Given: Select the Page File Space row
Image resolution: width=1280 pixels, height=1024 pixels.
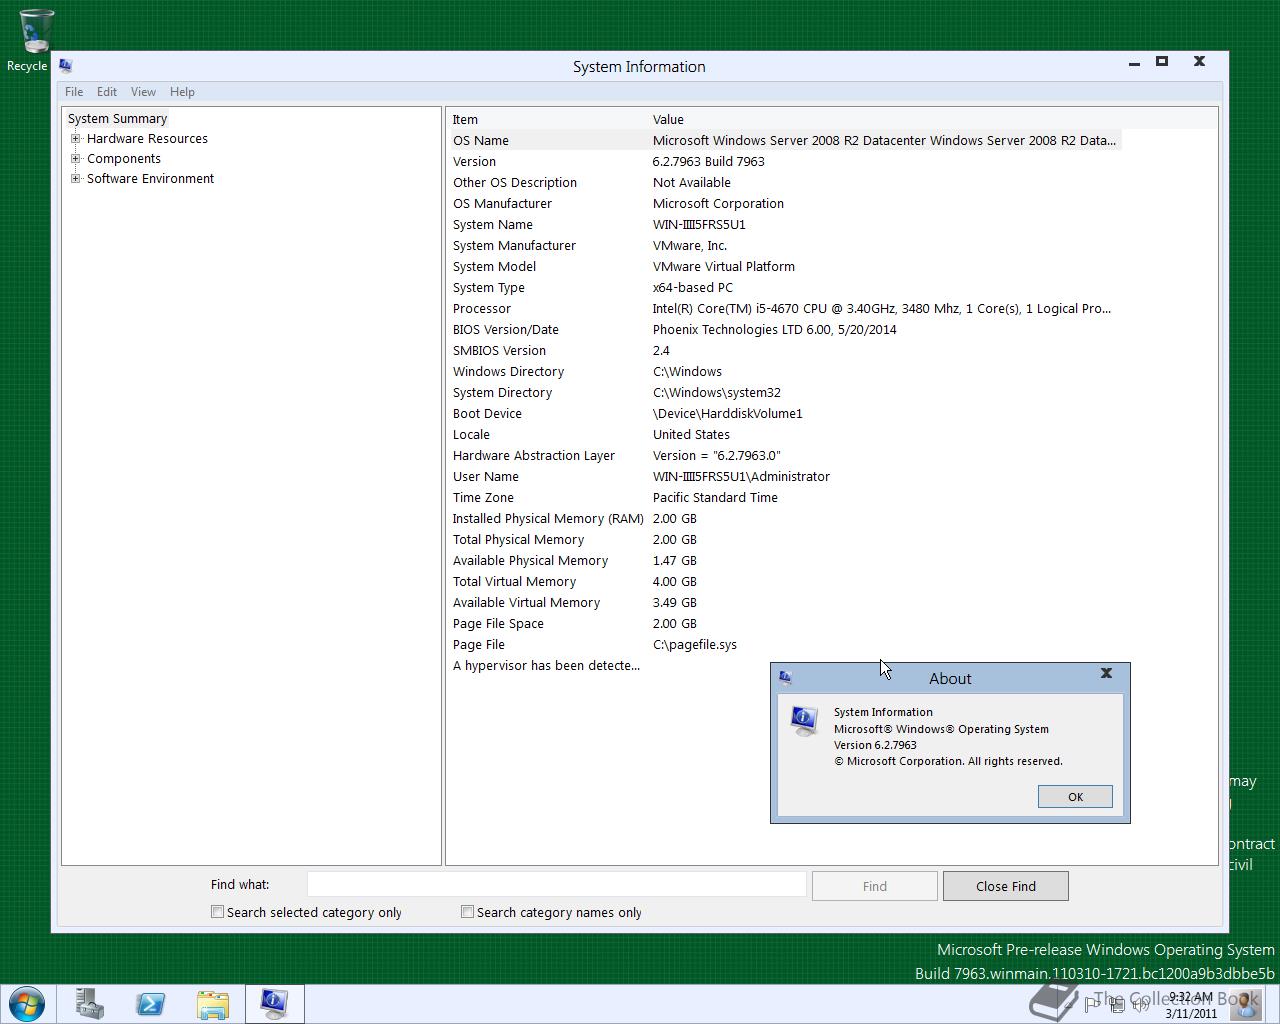Looking at the screenshot, I should pyautogui.click(x=785, y=624).
